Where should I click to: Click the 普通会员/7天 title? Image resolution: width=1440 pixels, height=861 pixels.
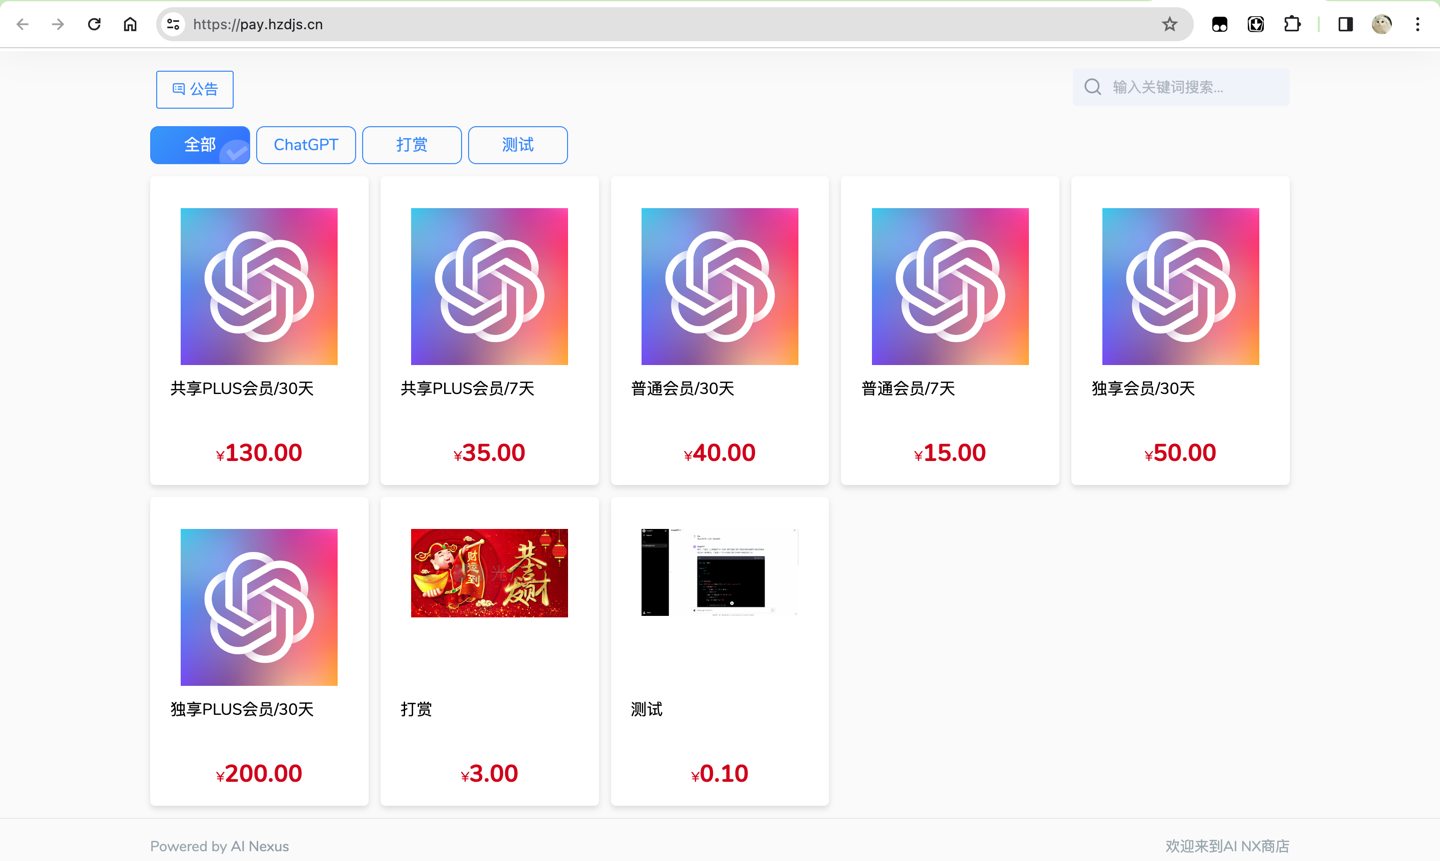[x=908, y=389]
